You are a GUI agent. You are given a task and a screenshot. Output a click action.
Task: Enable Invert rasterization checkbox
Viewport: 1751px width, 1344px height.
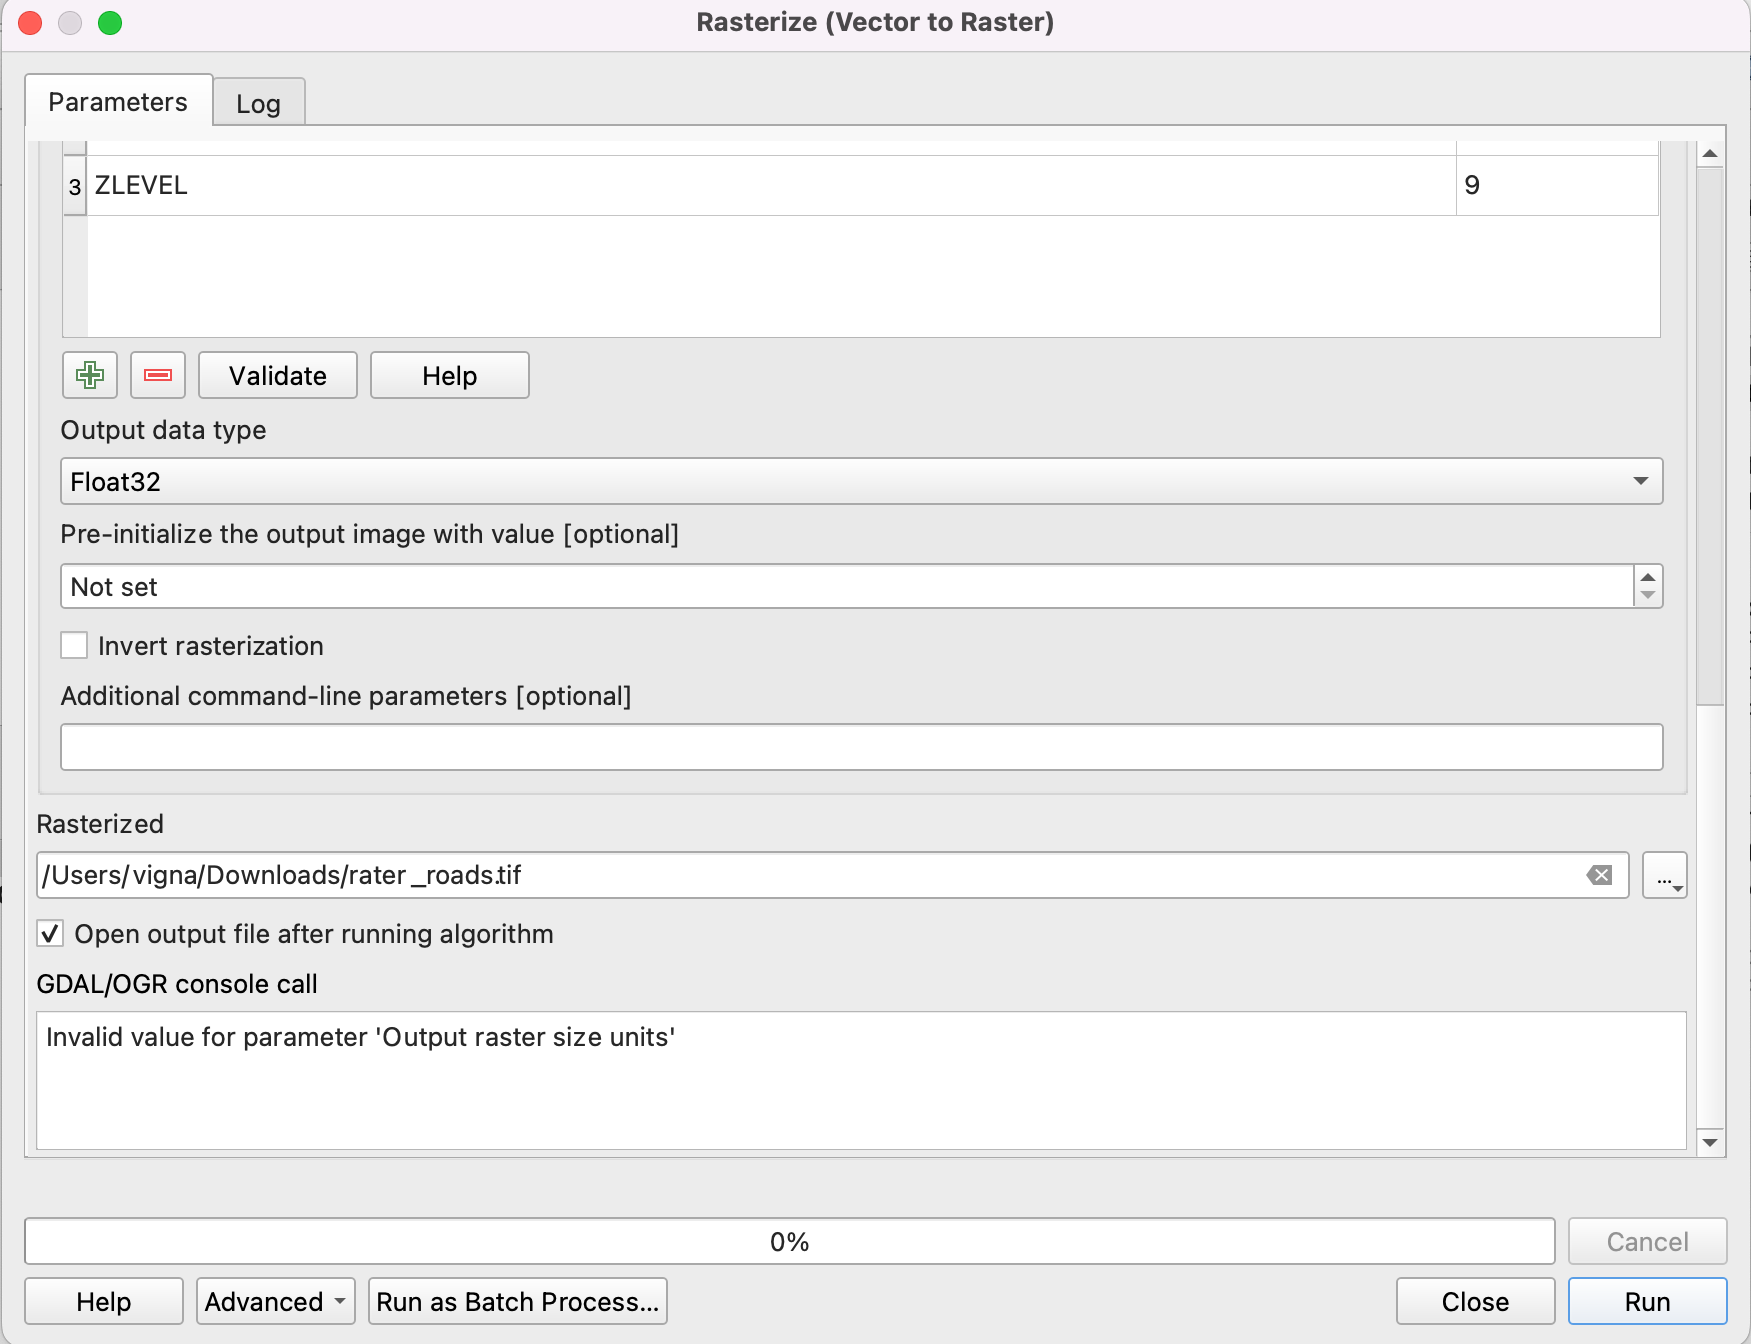75,645
